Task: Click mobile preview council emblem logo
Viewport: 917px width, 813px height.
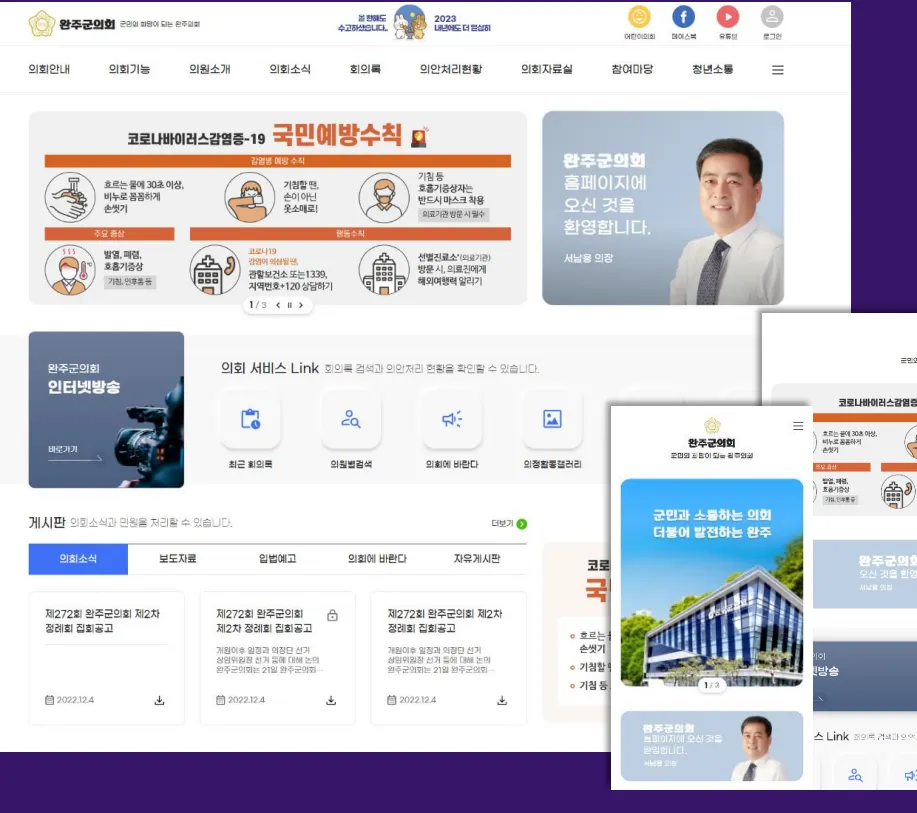Action: 712,425
